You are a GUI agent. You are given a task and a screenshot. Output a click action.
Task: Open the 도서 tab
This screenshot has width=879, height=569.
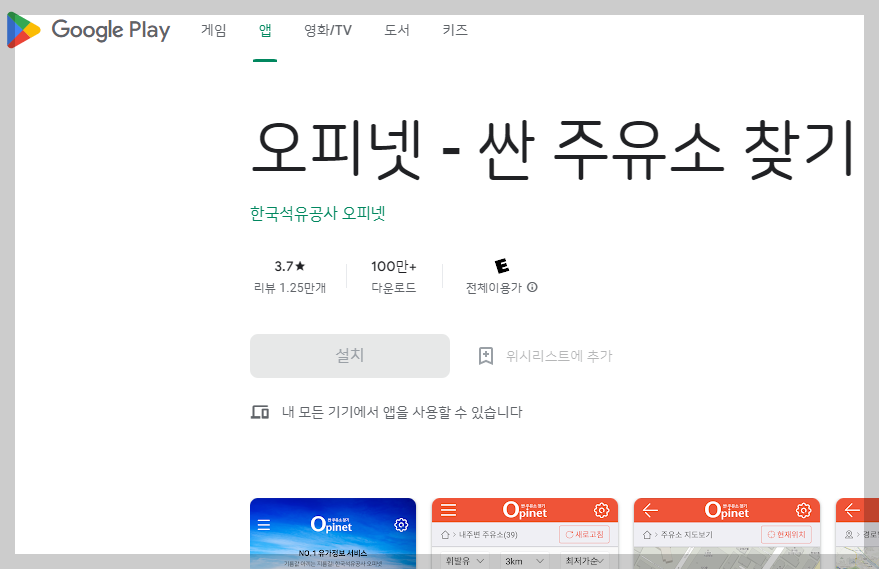pos(397,30)
